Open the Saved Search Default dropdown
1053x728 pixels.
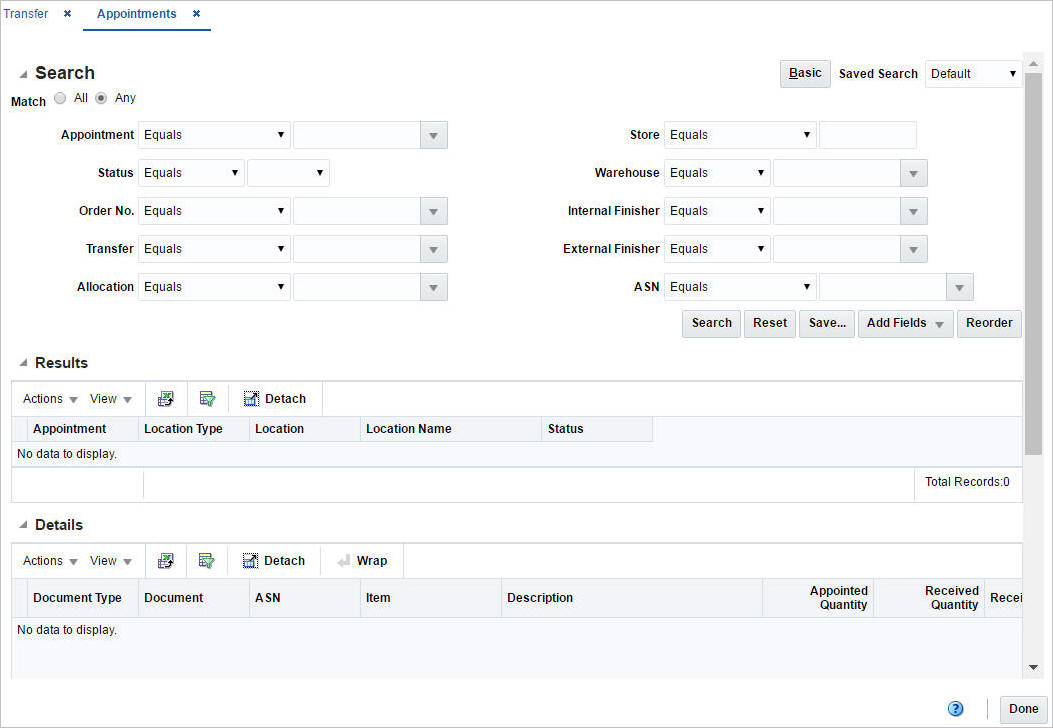pos(972,73)
